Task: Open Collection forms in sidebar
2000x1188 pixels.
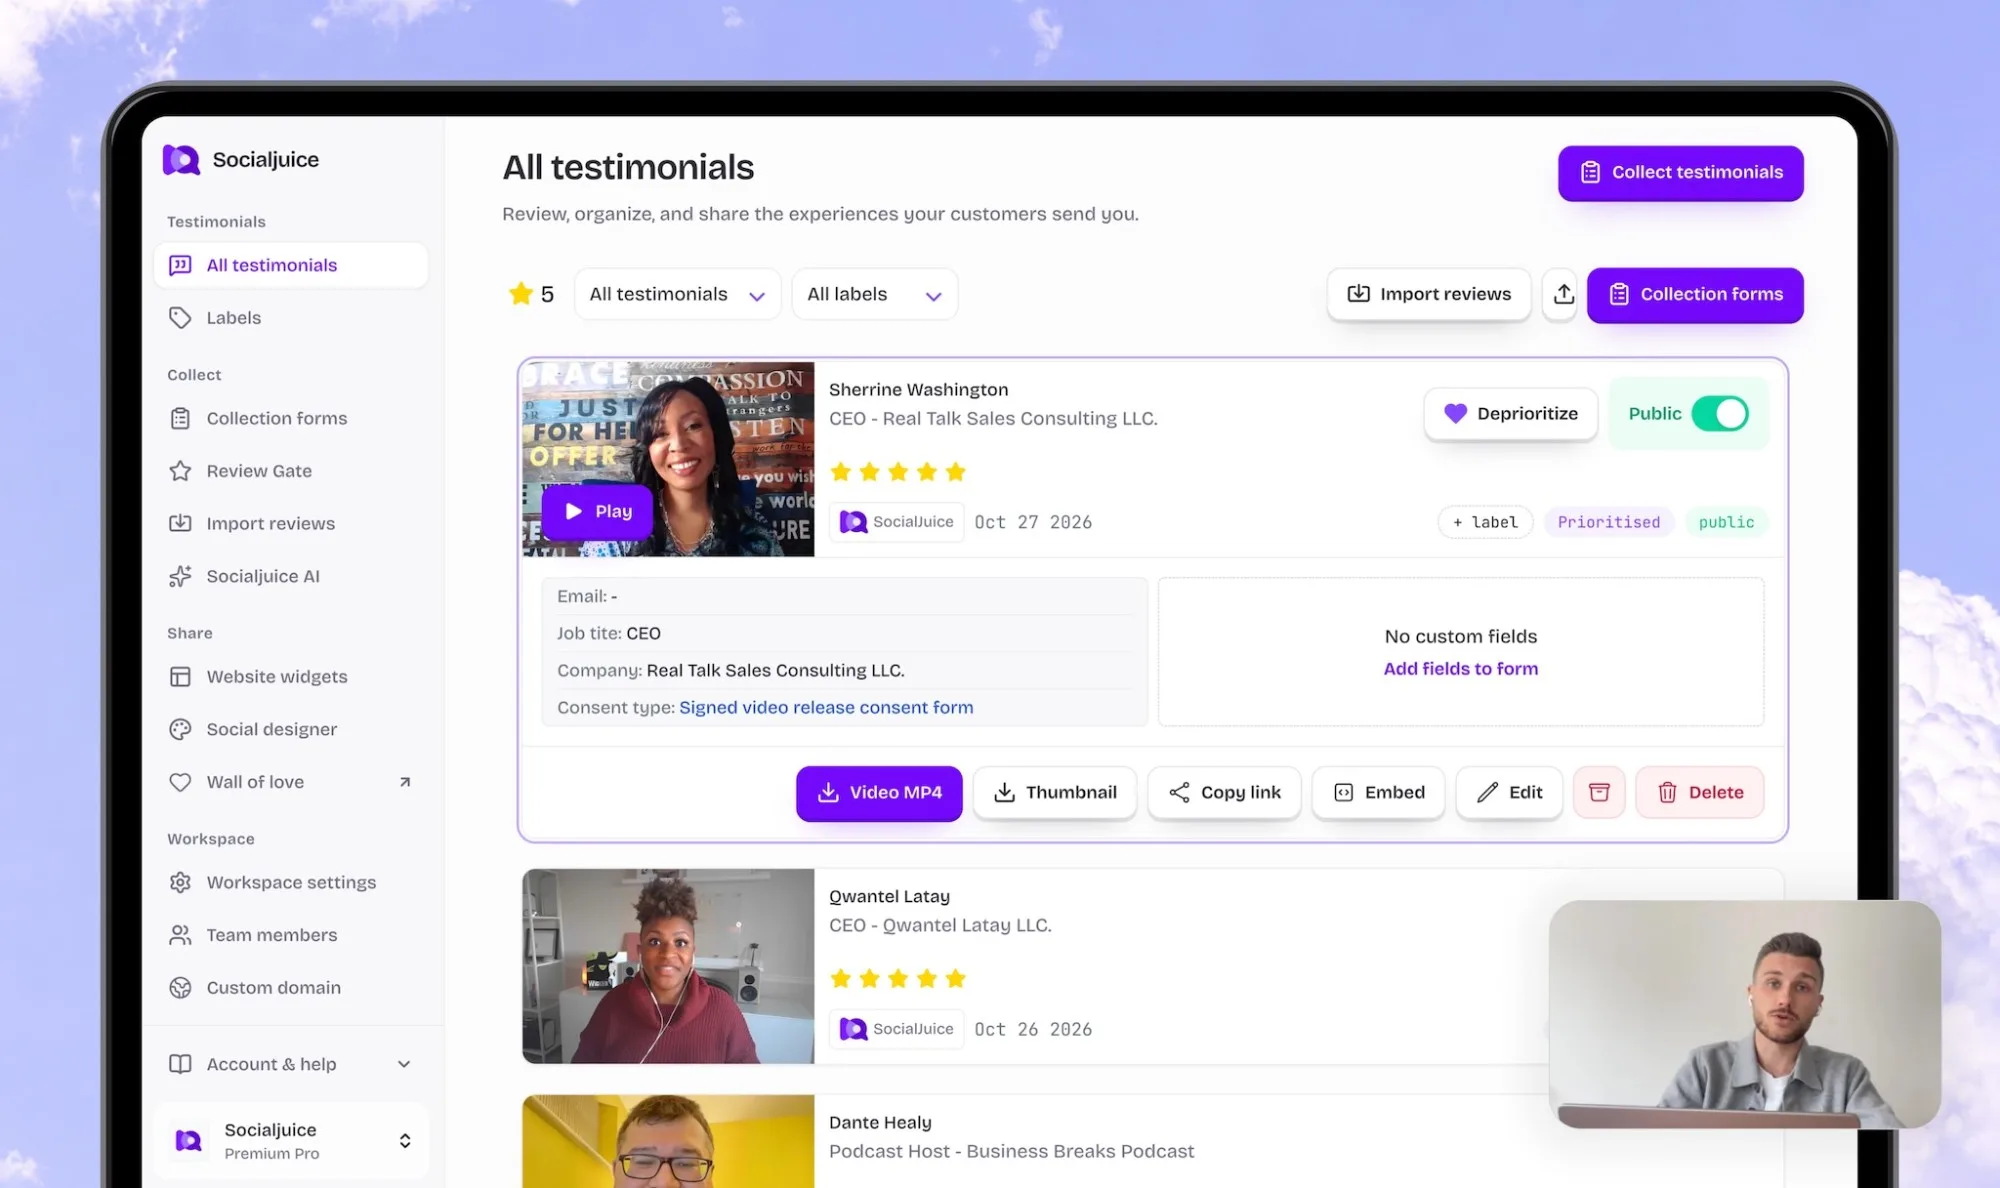Action: pyautogui.click(x=290, y=418)
